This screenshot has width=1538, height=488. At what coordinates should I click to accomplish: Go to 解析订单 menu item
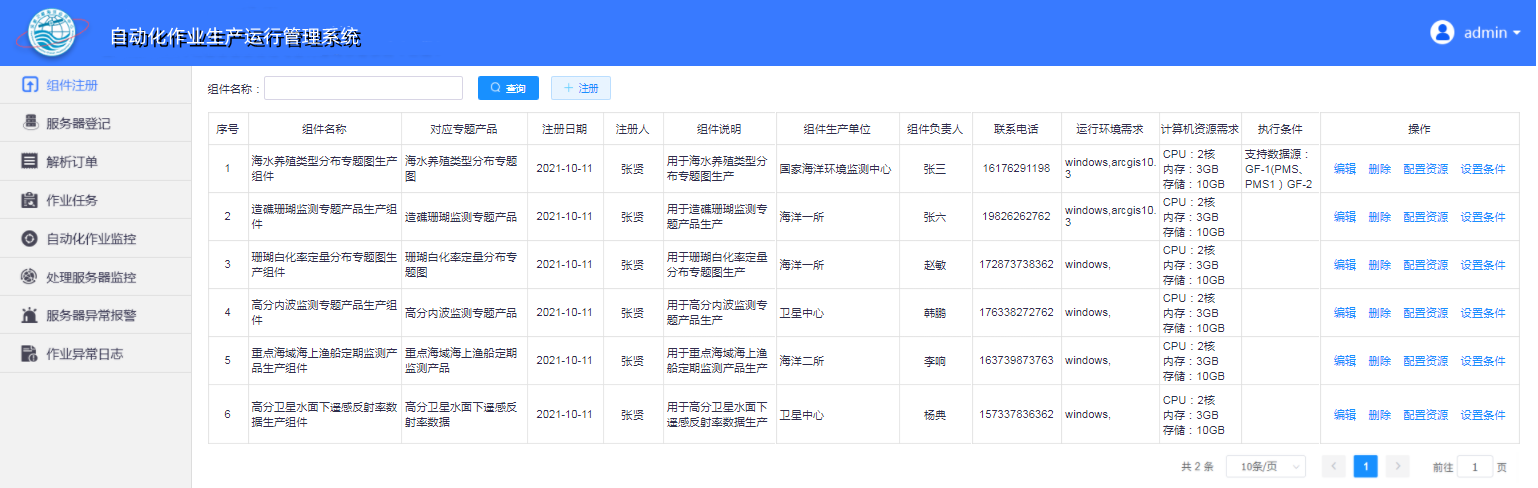pyautogui.click(x=96, y=161)
